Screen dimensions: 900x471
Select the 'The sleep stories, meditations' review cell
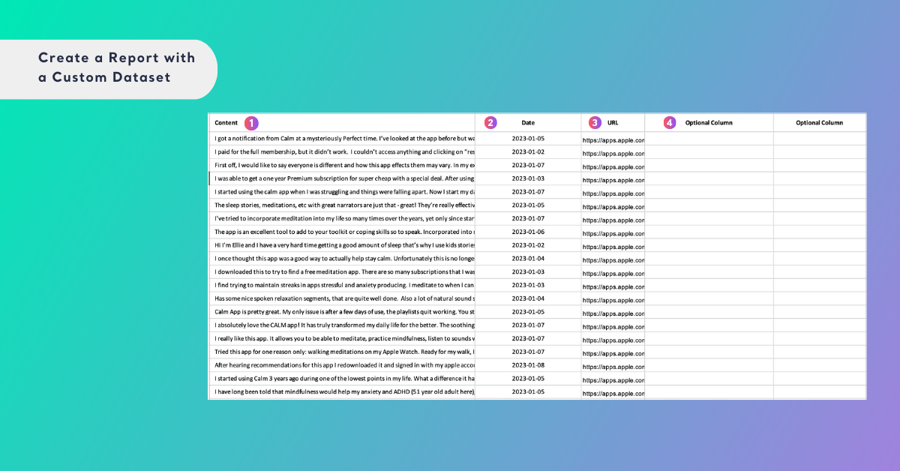click(344, 205)
